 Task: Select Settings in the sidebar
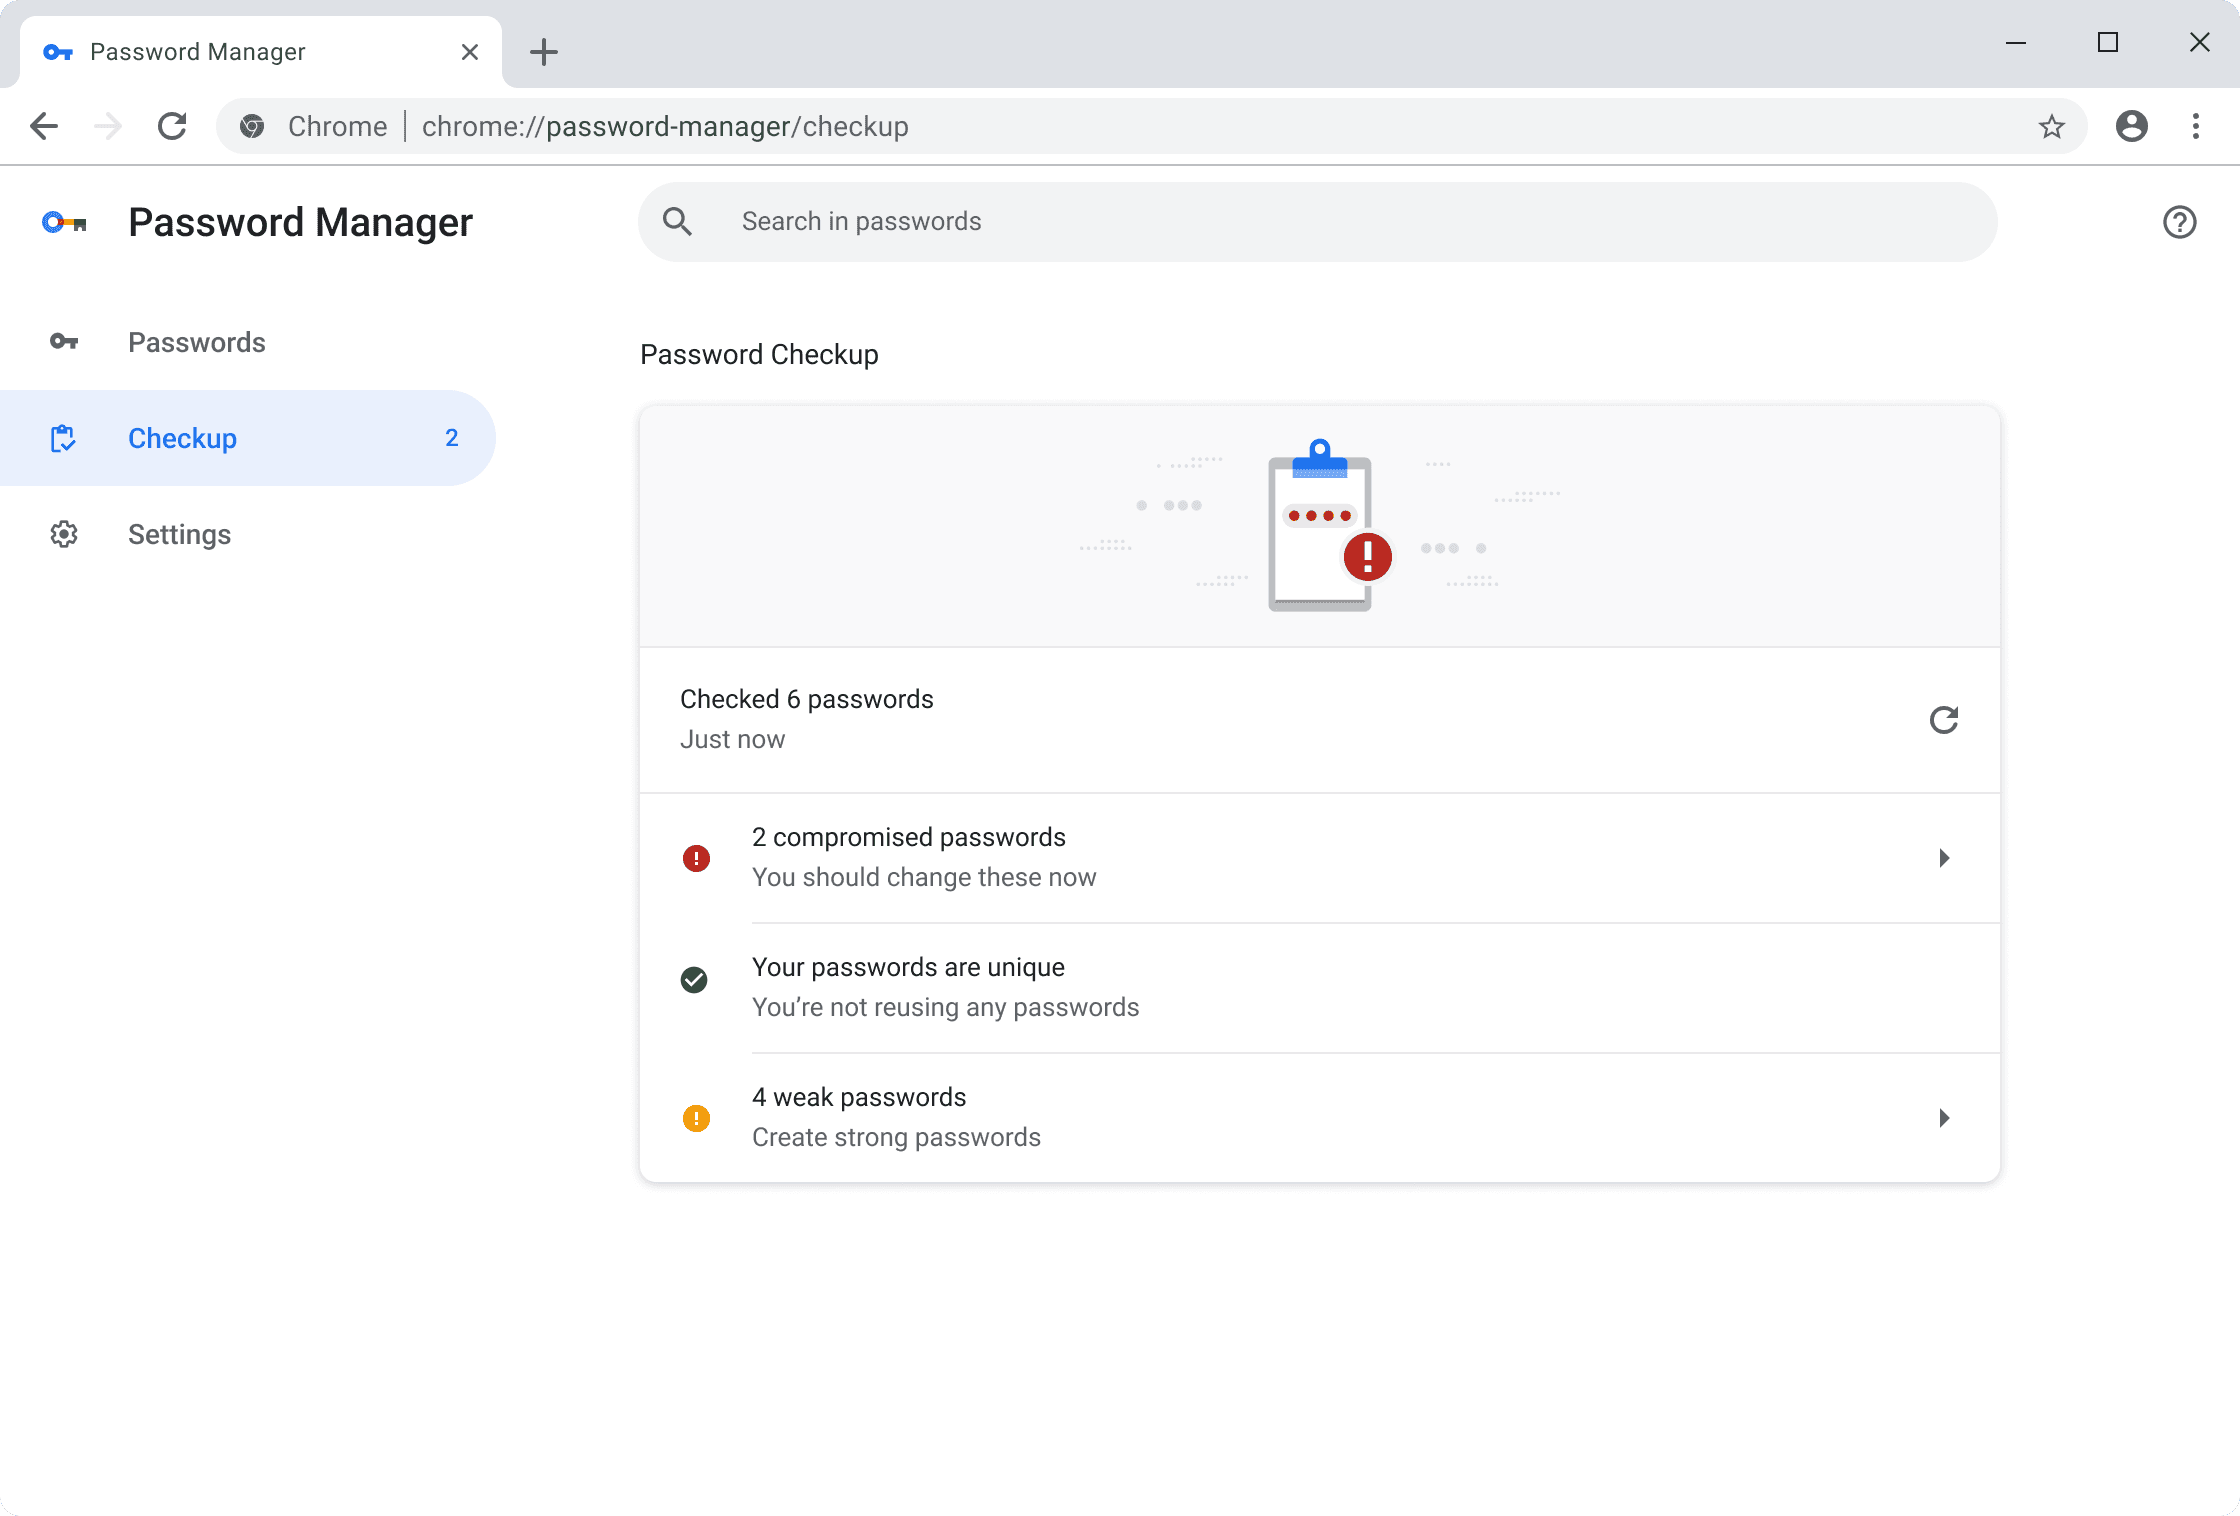179,534
